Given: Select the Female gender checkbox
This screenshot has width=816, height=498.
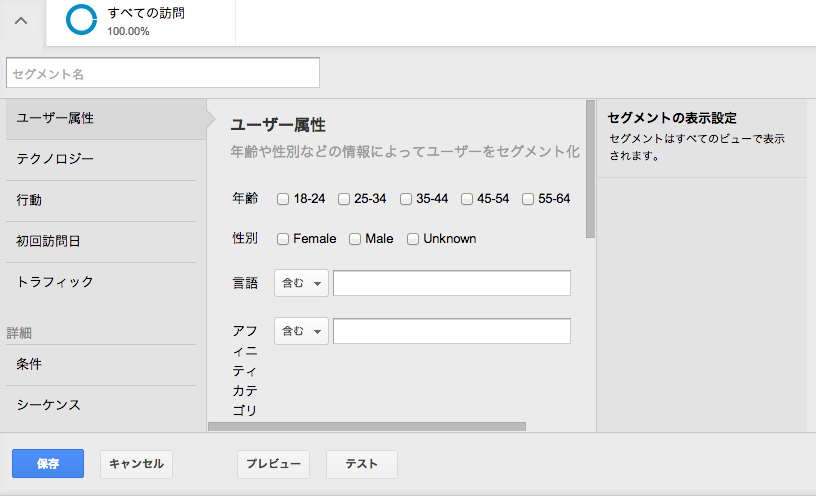Looking at the screenshot, I should click(283, 239).
